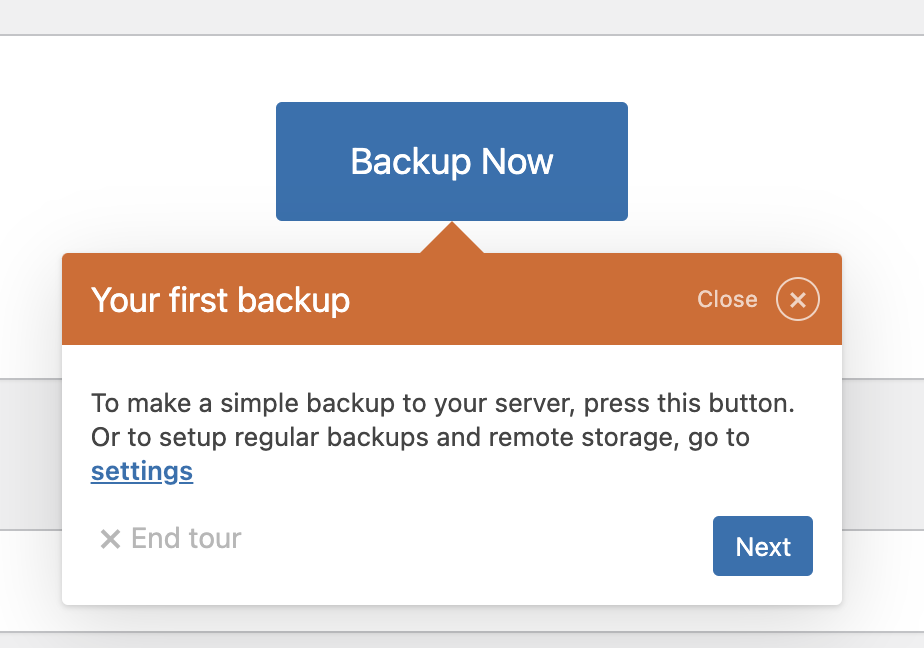
Task: Click the grey bar at the top edge
Action: (462, 17)
